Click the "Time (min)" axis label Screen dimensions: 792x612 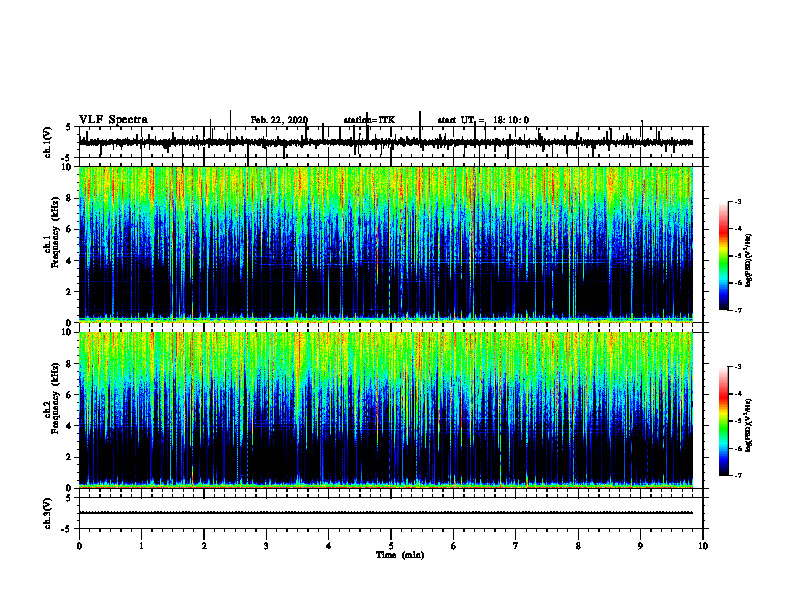[x=400, y=555]
